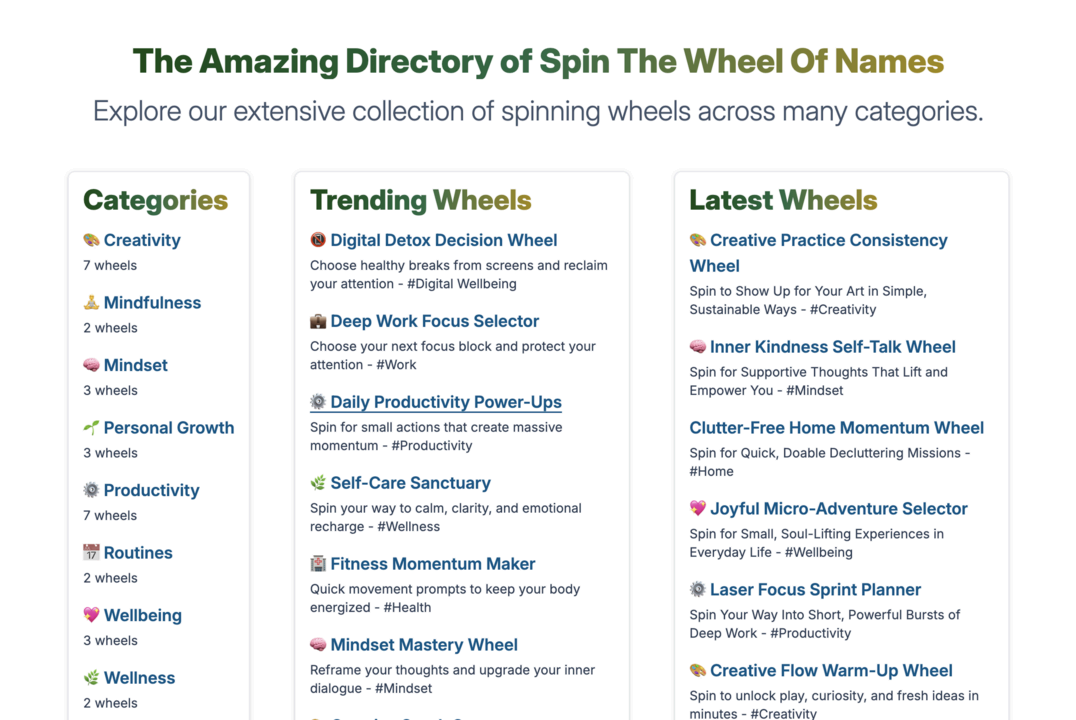Select the Wellness category showing 2 wheels

point(139,677)
